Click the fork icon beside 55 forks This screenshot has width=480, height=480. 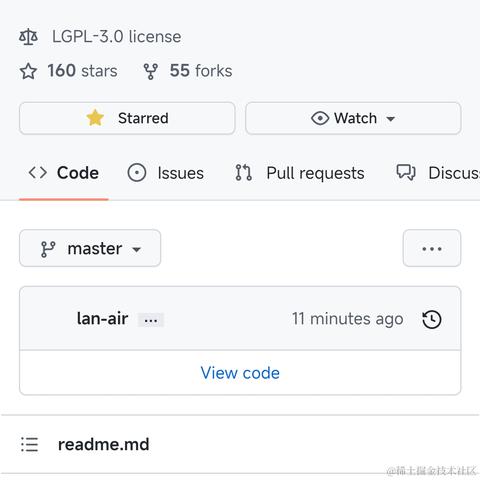coord(151,71)
